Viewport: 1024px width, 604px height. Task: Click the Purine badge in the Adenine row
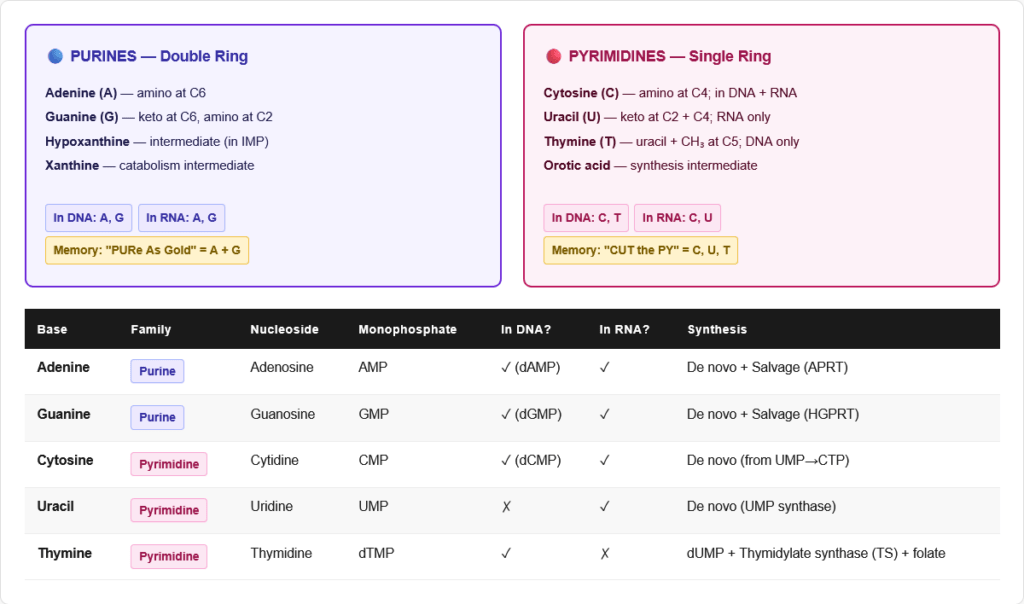(x=157, y=371)
